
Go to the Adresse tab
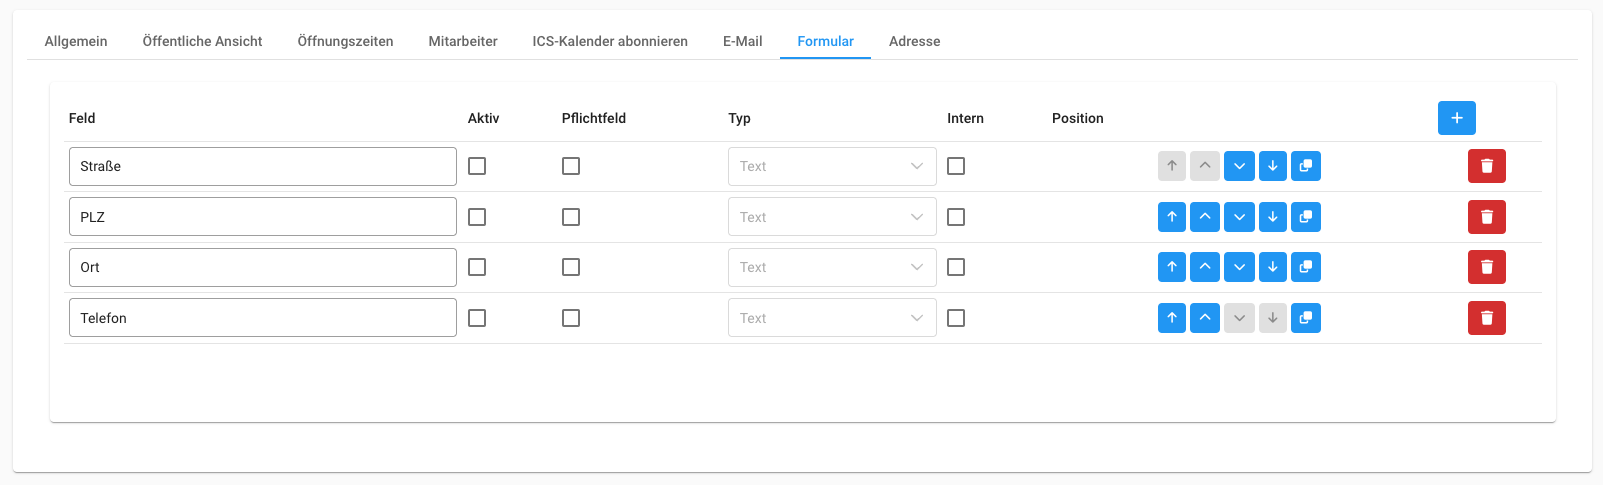click(914, 41)
